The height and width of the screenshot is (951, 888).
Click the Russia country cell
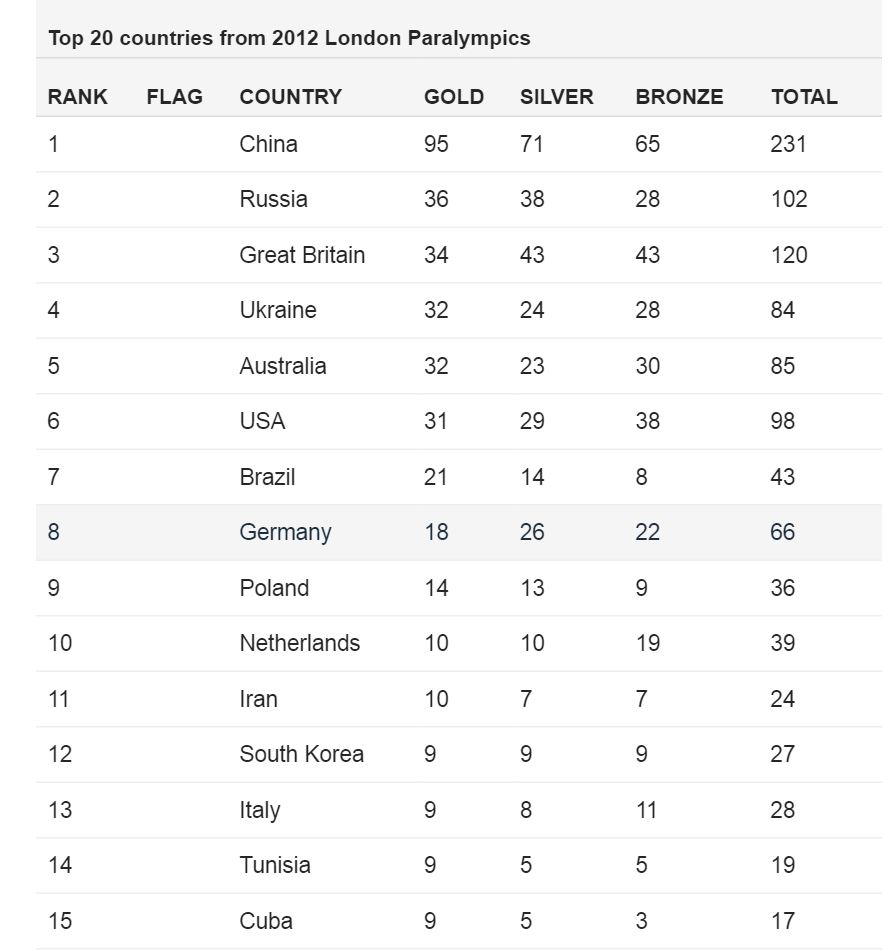pyautogui.click(x=273, y=199)
